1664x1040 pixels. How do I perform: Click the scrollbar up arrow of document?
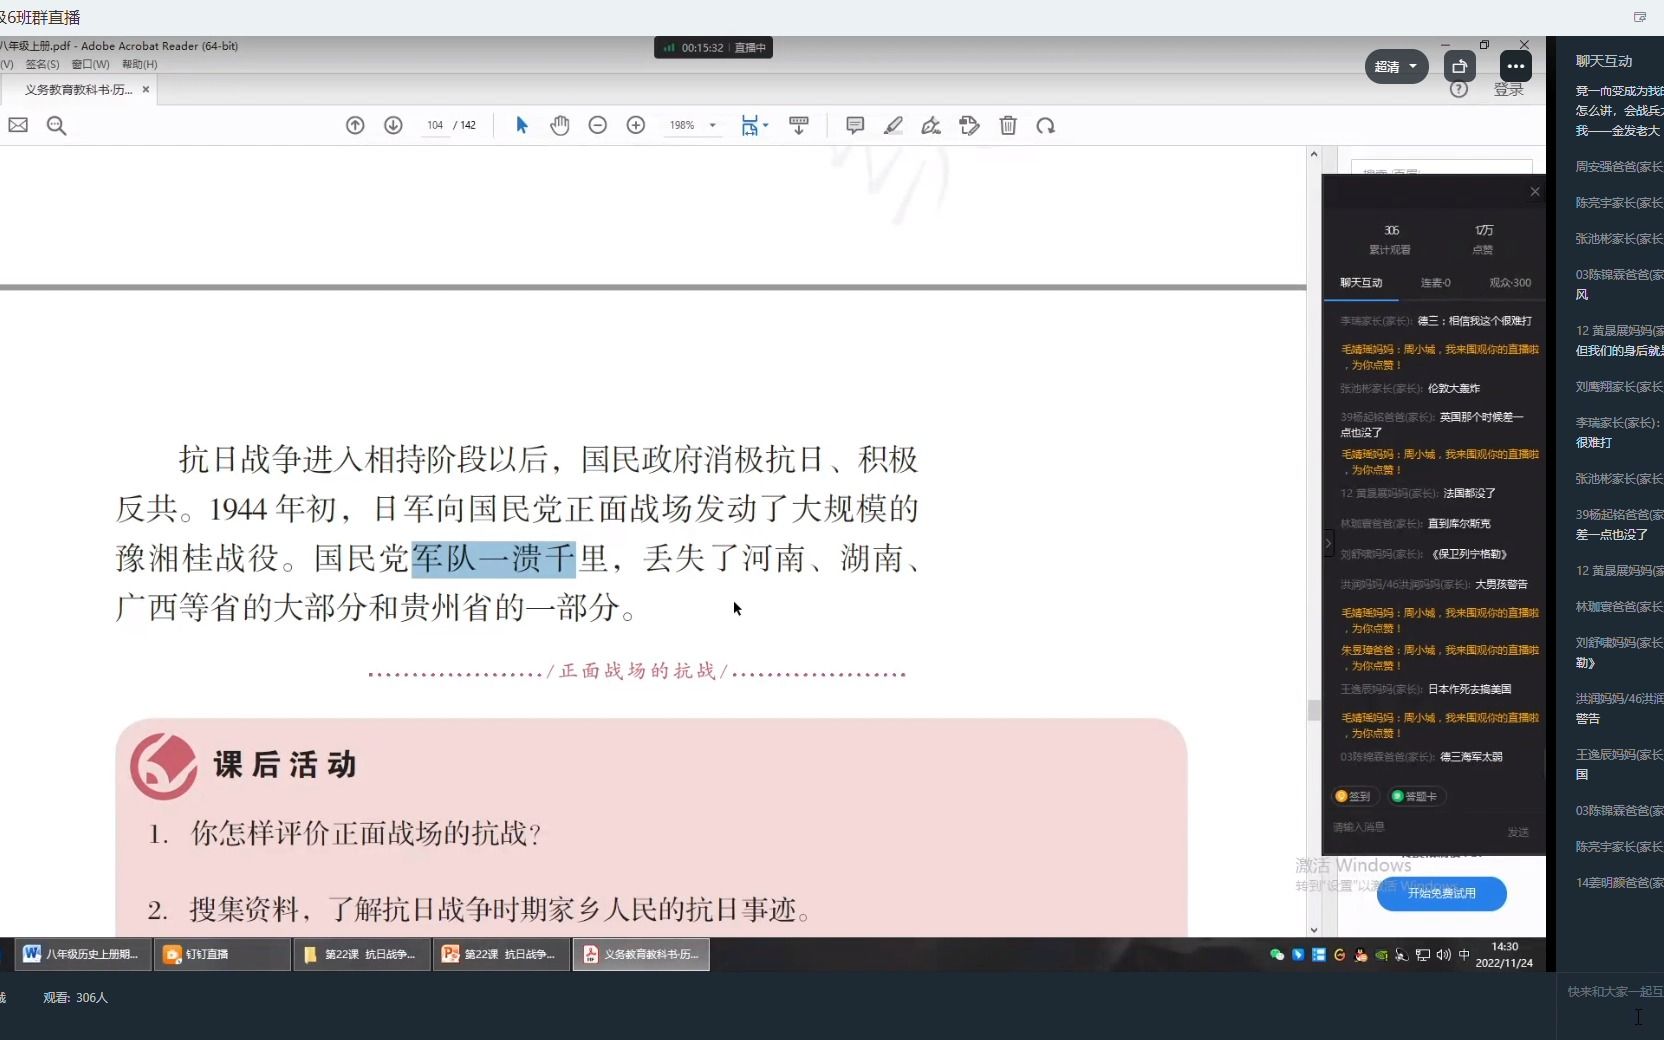(x=1314, y=155)
